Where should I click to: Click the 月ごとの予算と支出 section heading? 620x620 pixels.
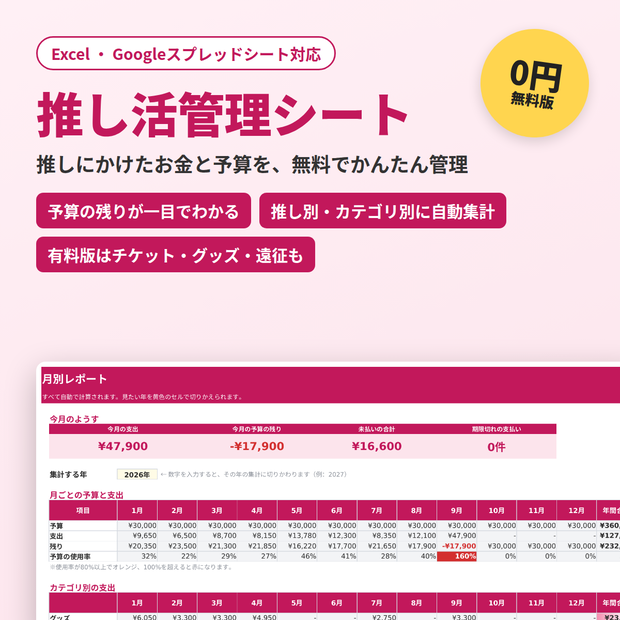(86, 495)
